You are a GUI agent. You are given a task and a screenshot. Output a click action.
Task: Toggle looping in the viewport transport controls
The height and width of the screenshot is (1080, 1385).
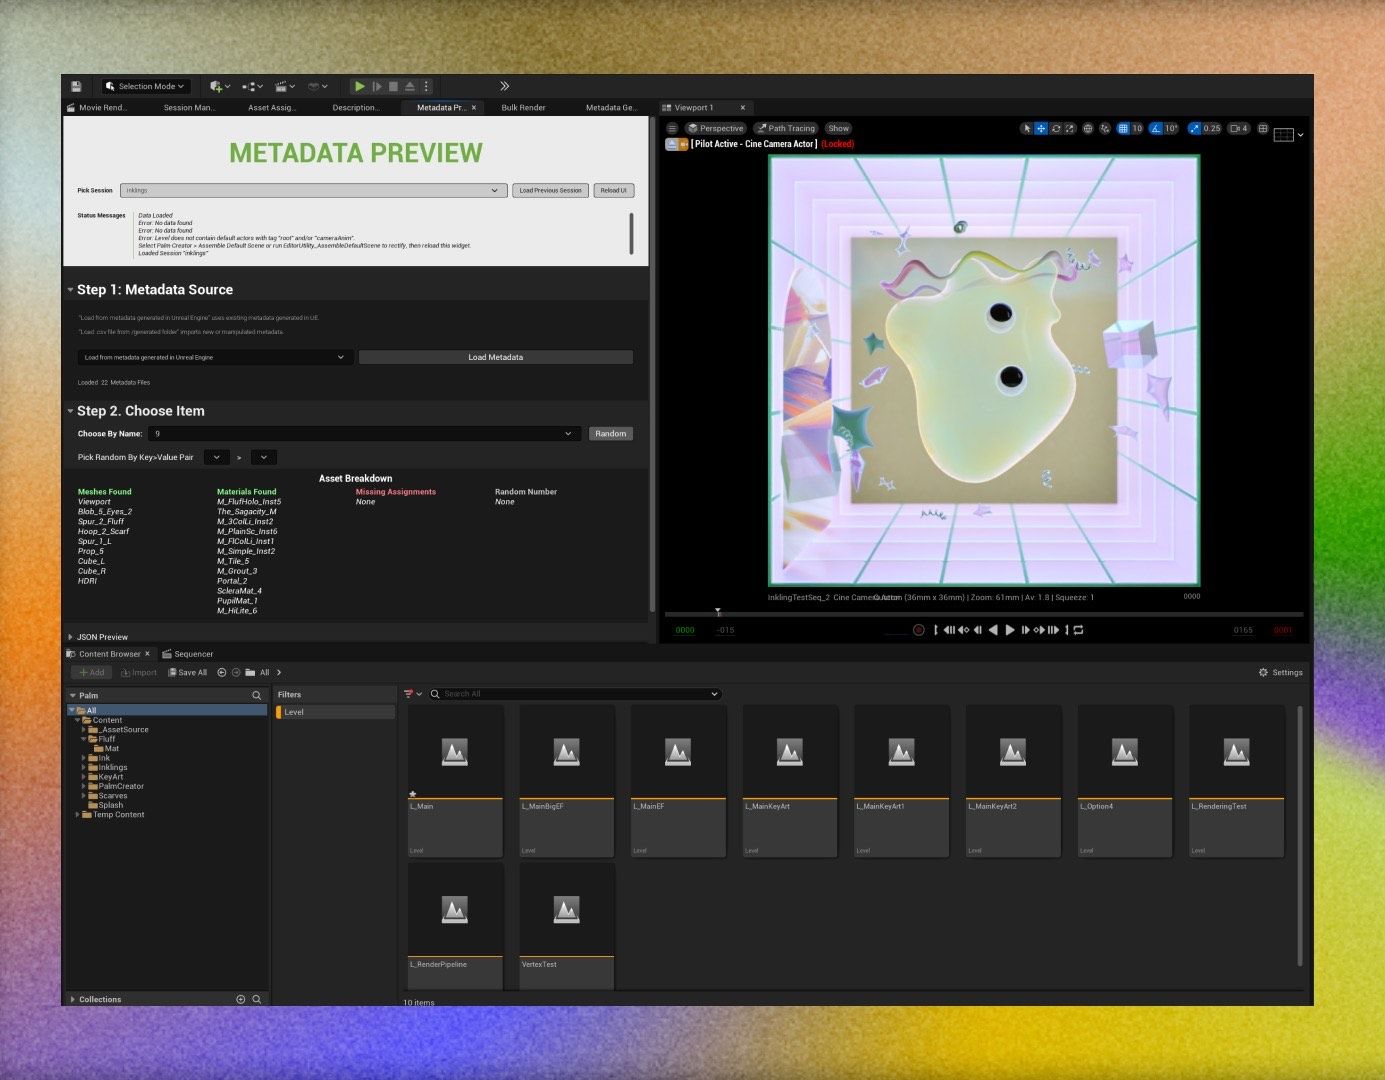1078,630
